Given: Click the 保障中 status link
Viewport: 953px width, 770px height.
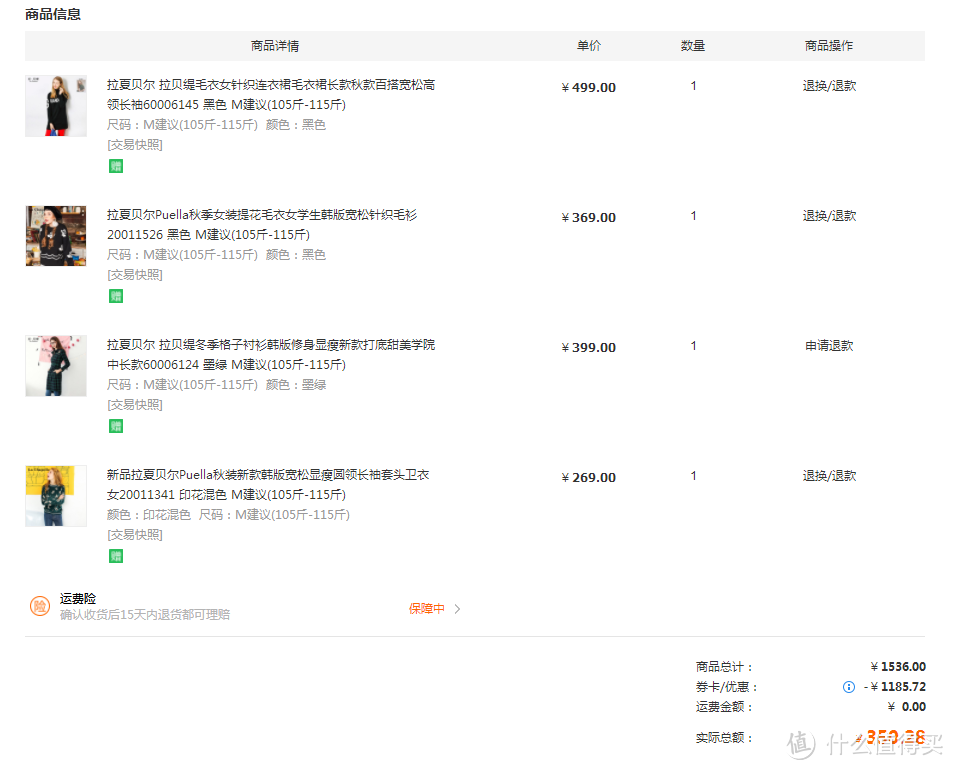Looking at the screenshot, I should coord(427,609).
